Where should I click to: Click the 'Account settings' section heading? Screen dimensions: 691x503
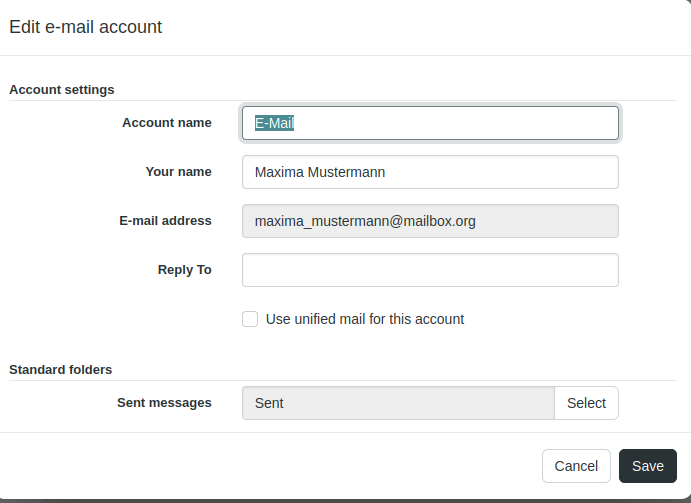coord(62,90)
